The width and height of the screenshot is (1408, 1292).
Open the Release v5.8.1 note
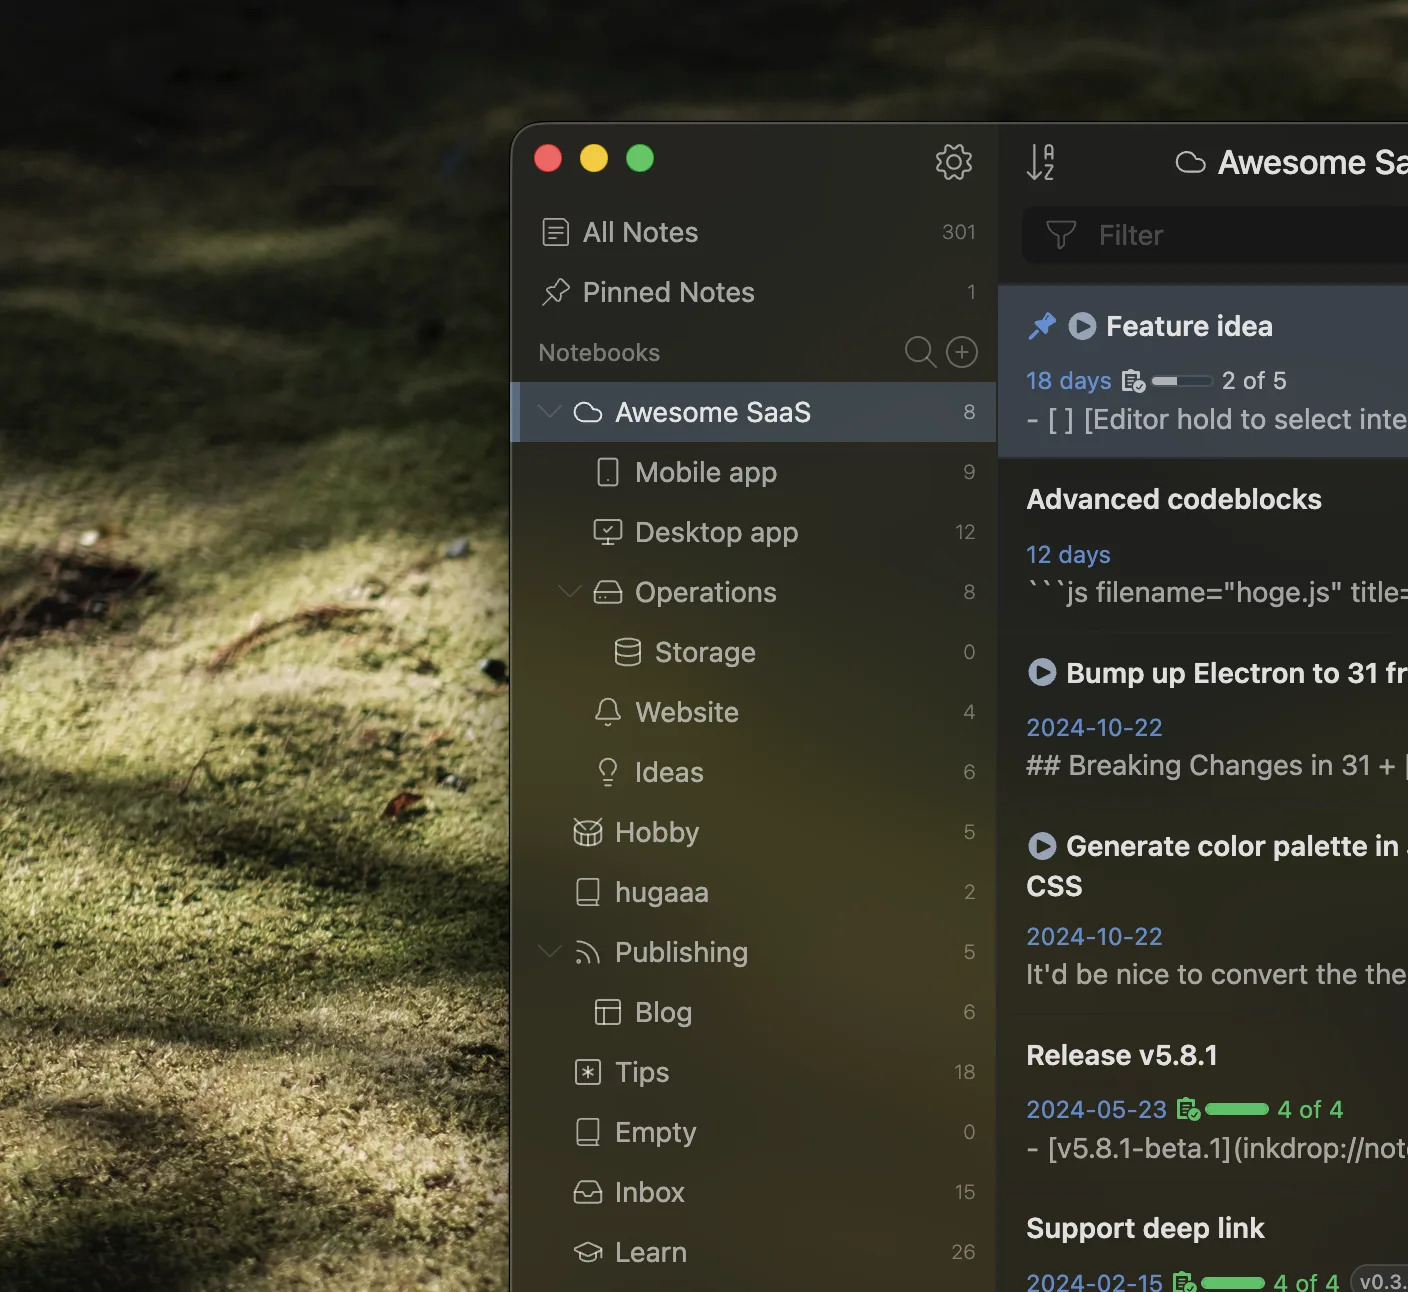tap(1203, 1101)
